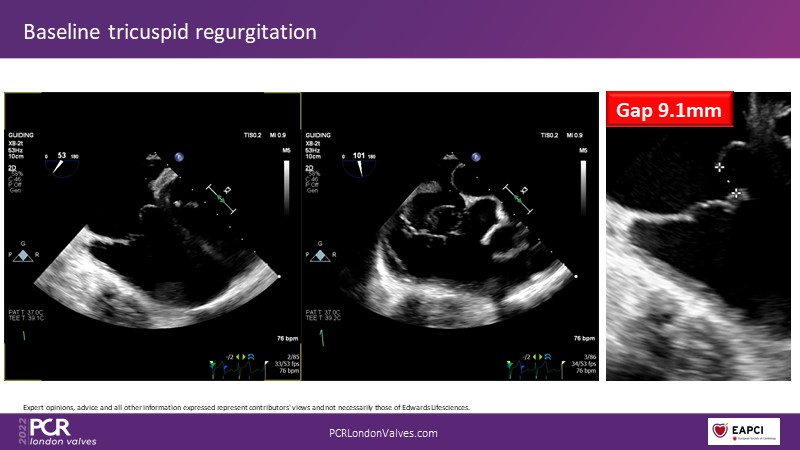Open the PCRLondonValves.com link
The height and width of the screenshot is (450, 800).
[384, 433]
